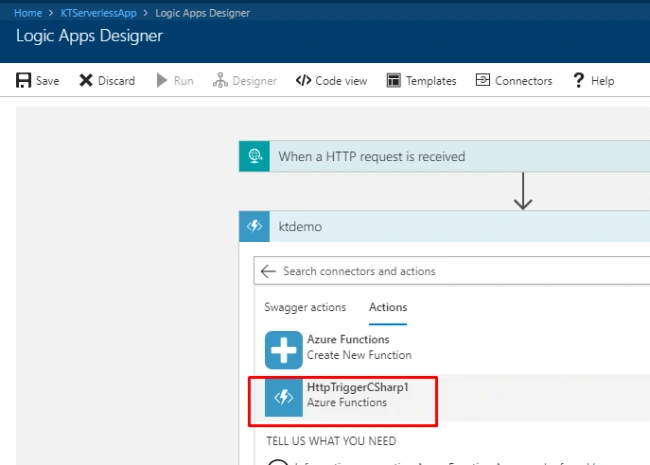Click the HTTP request trigger globe icon
The height and width of the screenshot is (465, 650).
click(x=255, y=156)
